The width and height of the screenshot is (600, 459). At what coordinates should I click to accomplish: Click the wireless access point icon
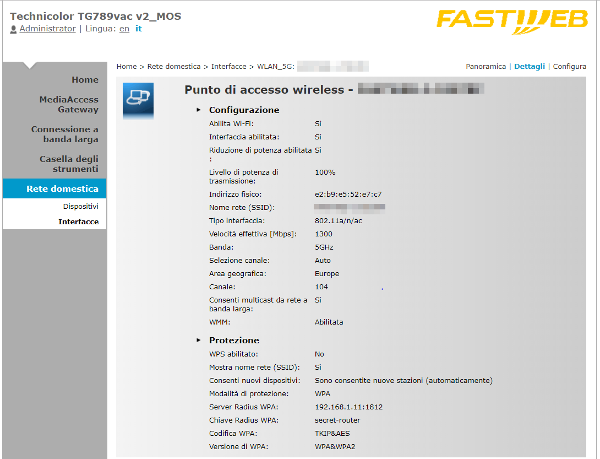click(x=137, y=99)
